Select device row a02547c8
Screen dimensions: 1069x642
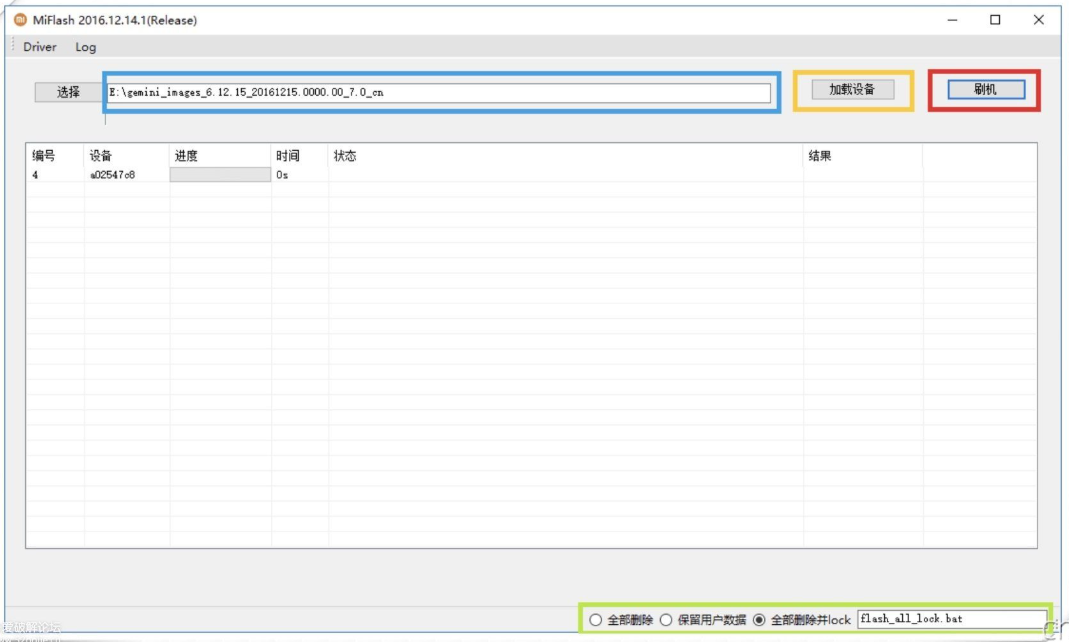click(x=112, y=175)
